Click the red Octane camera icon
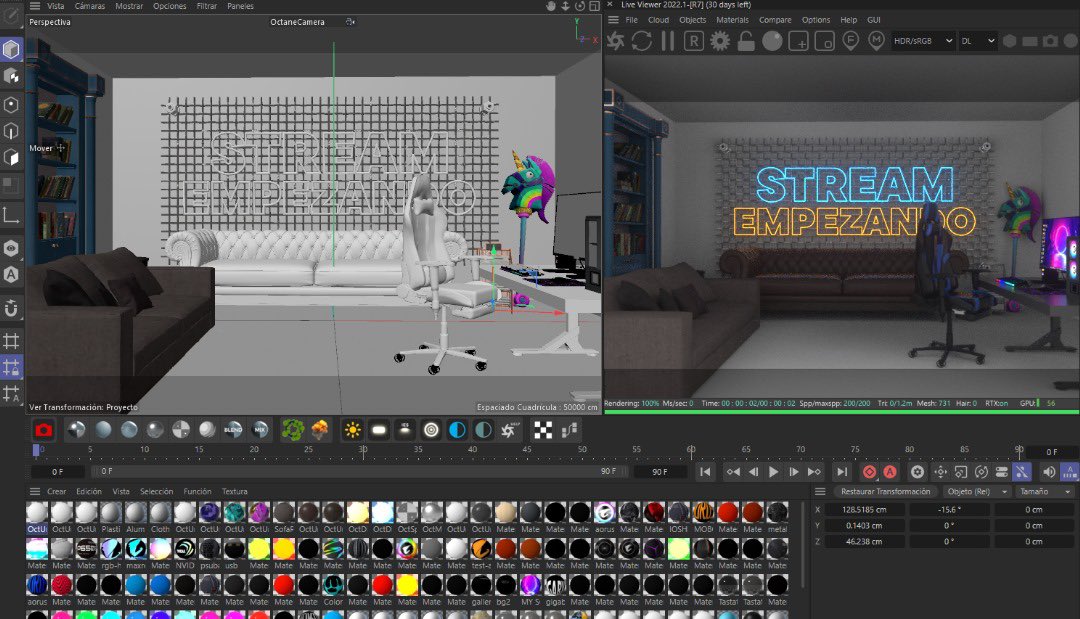1080x619 pixels. [x=43, y=430]
